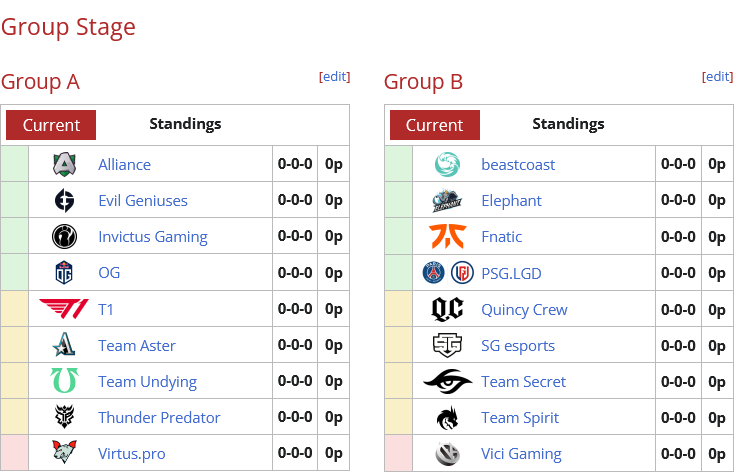Open the Thunder Predator team link
The image size is (739, 475).
click(159, 418)
